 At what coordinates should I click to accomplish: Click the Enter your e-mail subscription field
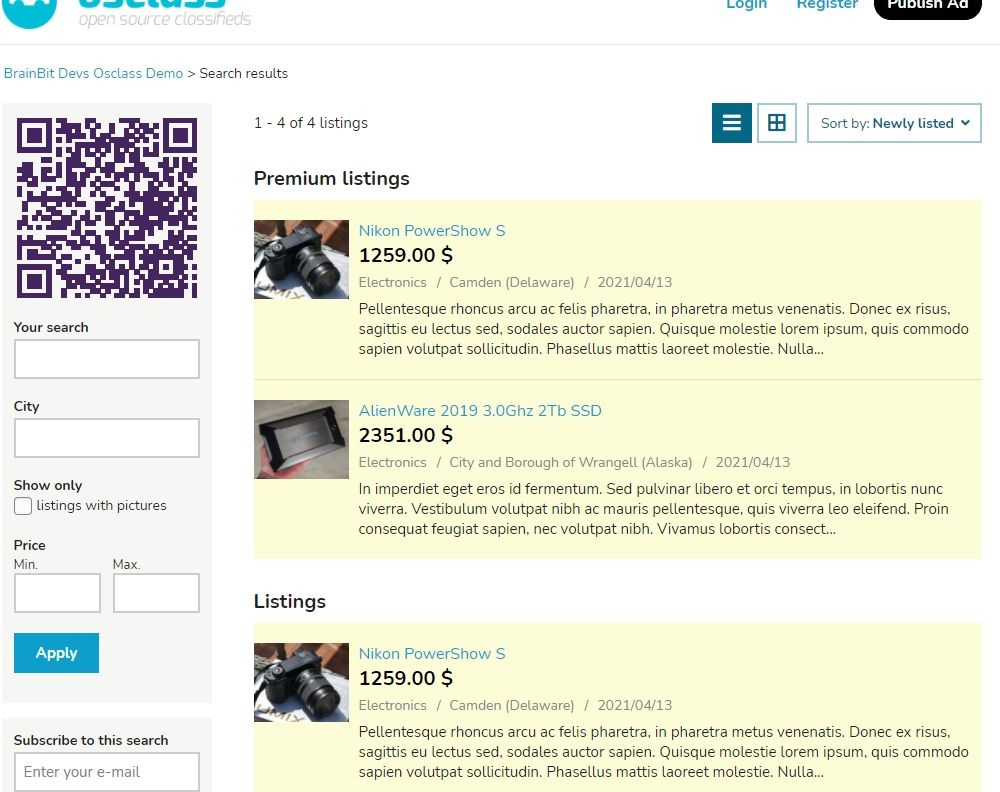coord(106,771)
